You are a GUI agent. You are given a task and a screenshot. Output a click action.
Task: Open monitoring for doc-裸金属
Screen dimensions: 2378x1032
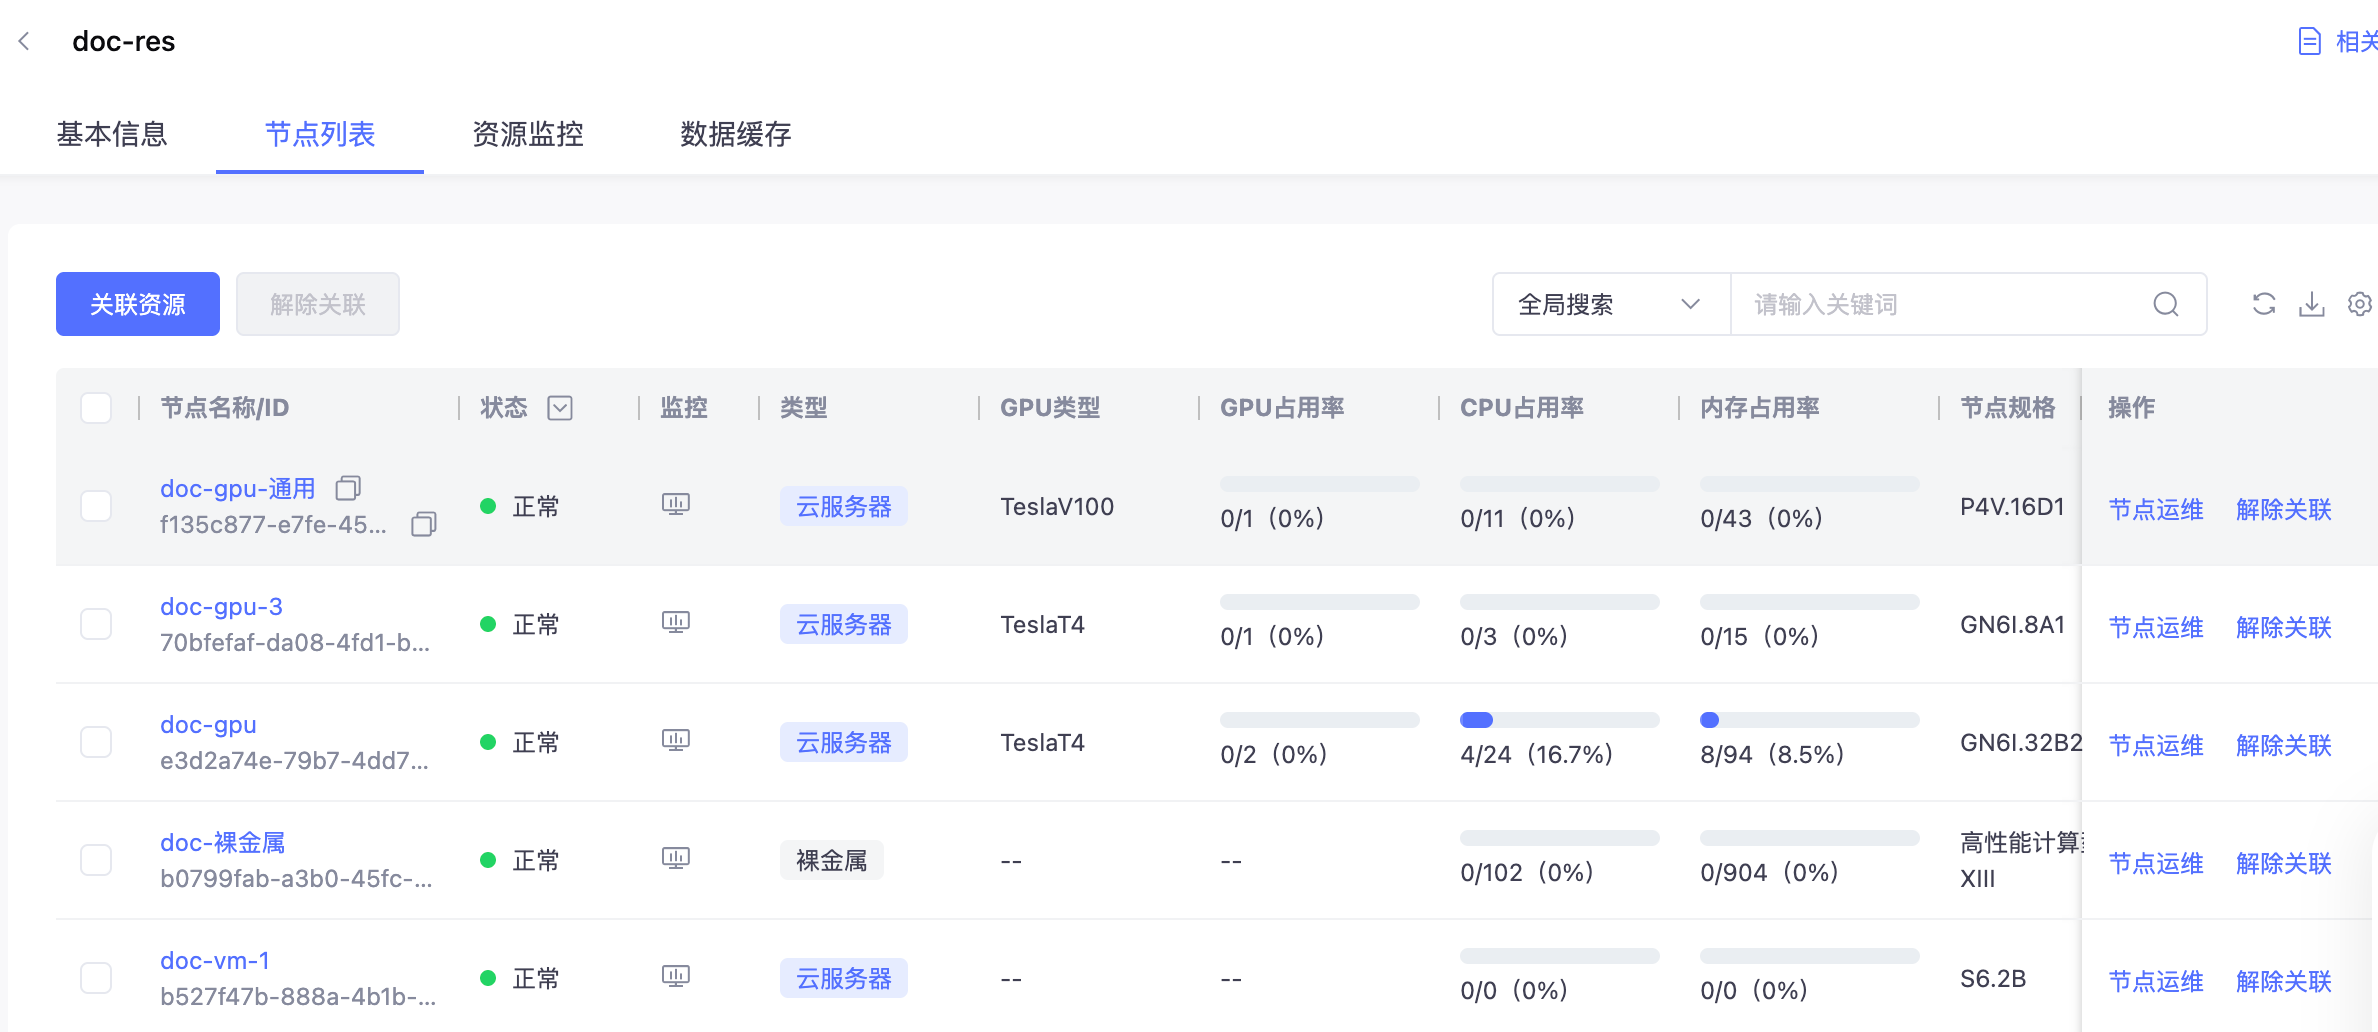676,859
